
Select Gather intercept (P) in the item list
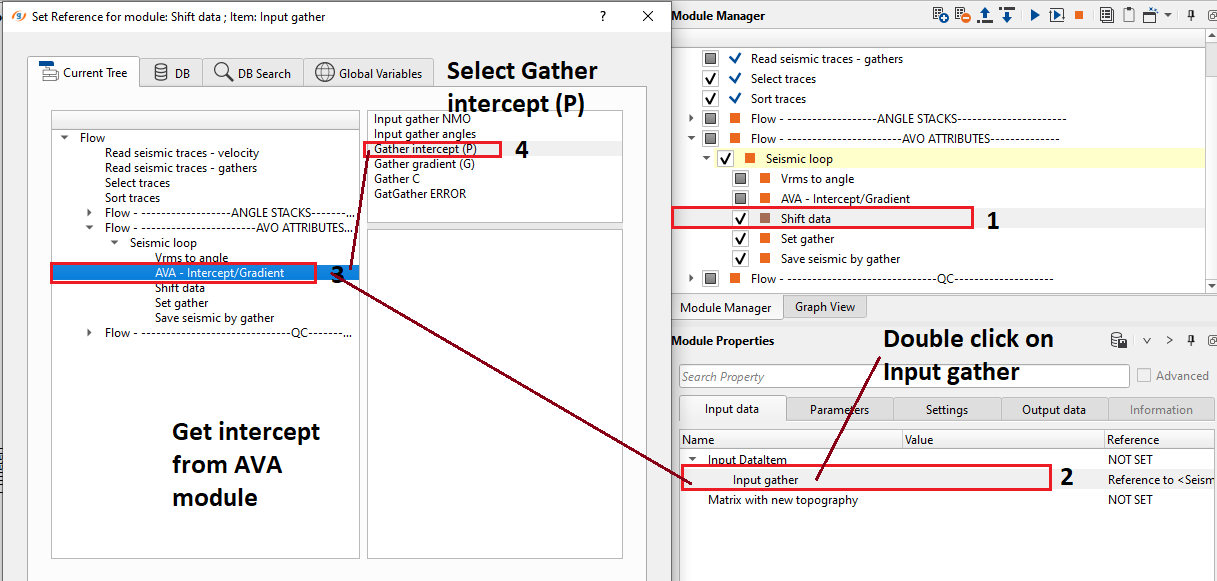point(425,149)
